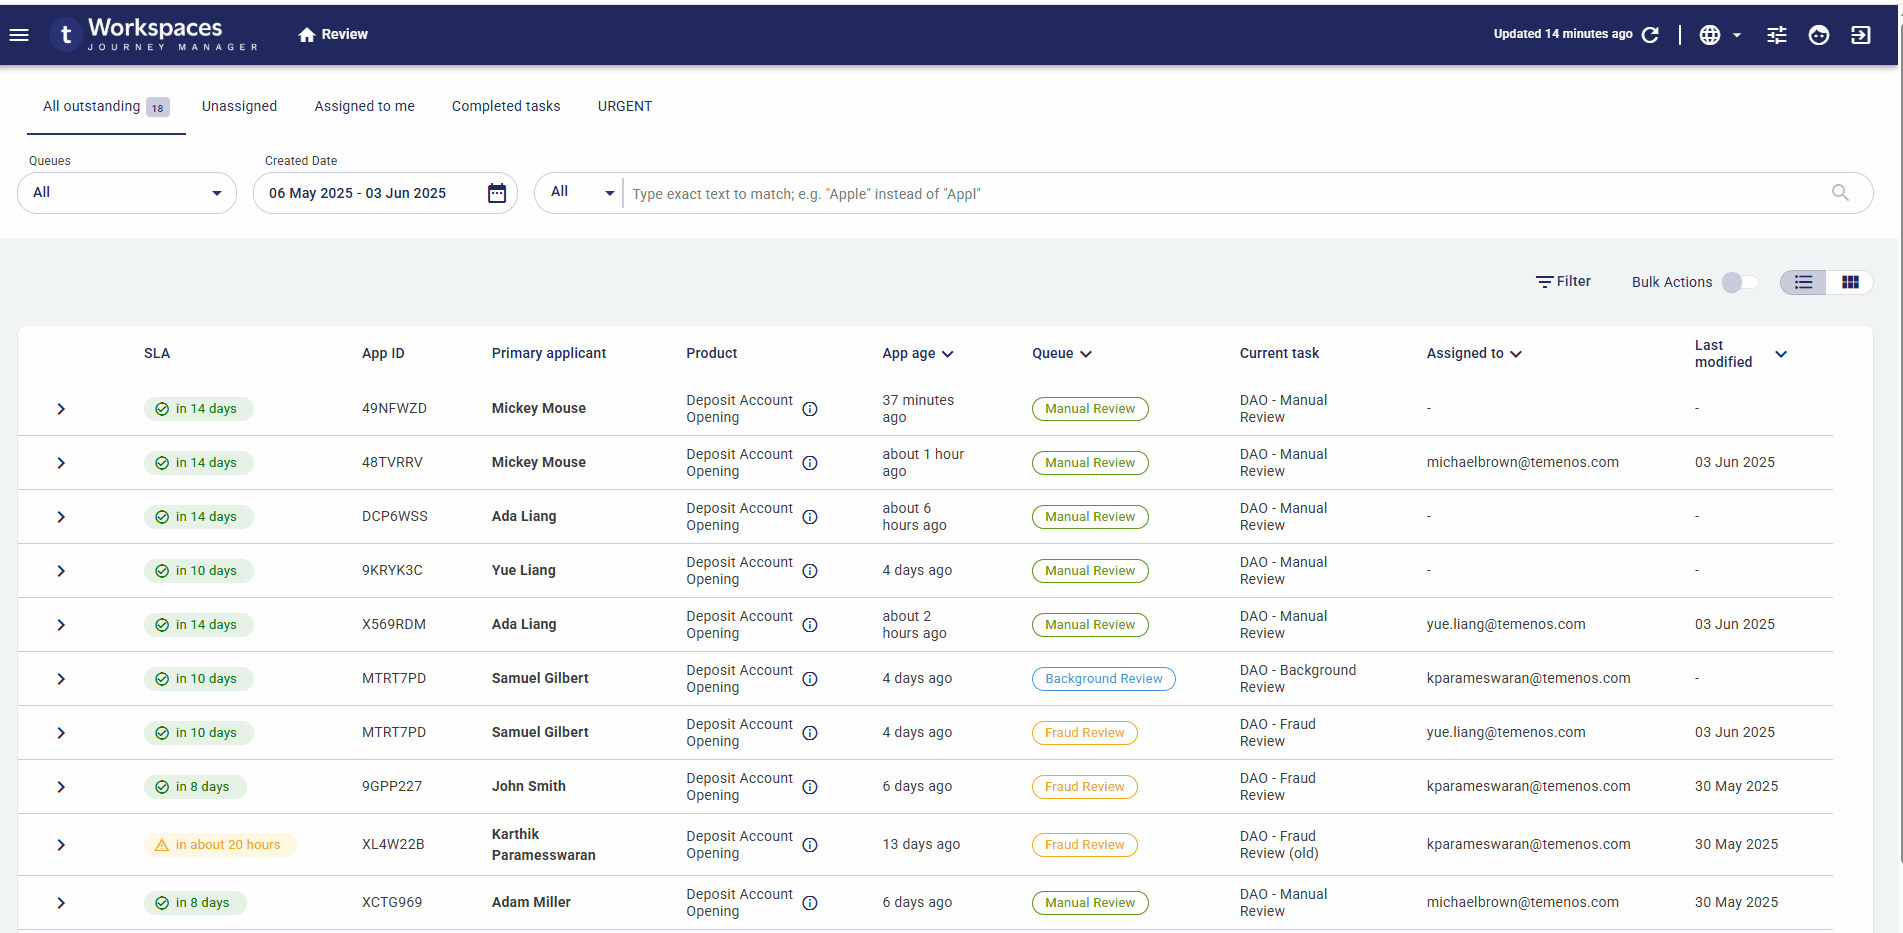
Task: Open the Filter options
Action: (x=1563, y=282)
